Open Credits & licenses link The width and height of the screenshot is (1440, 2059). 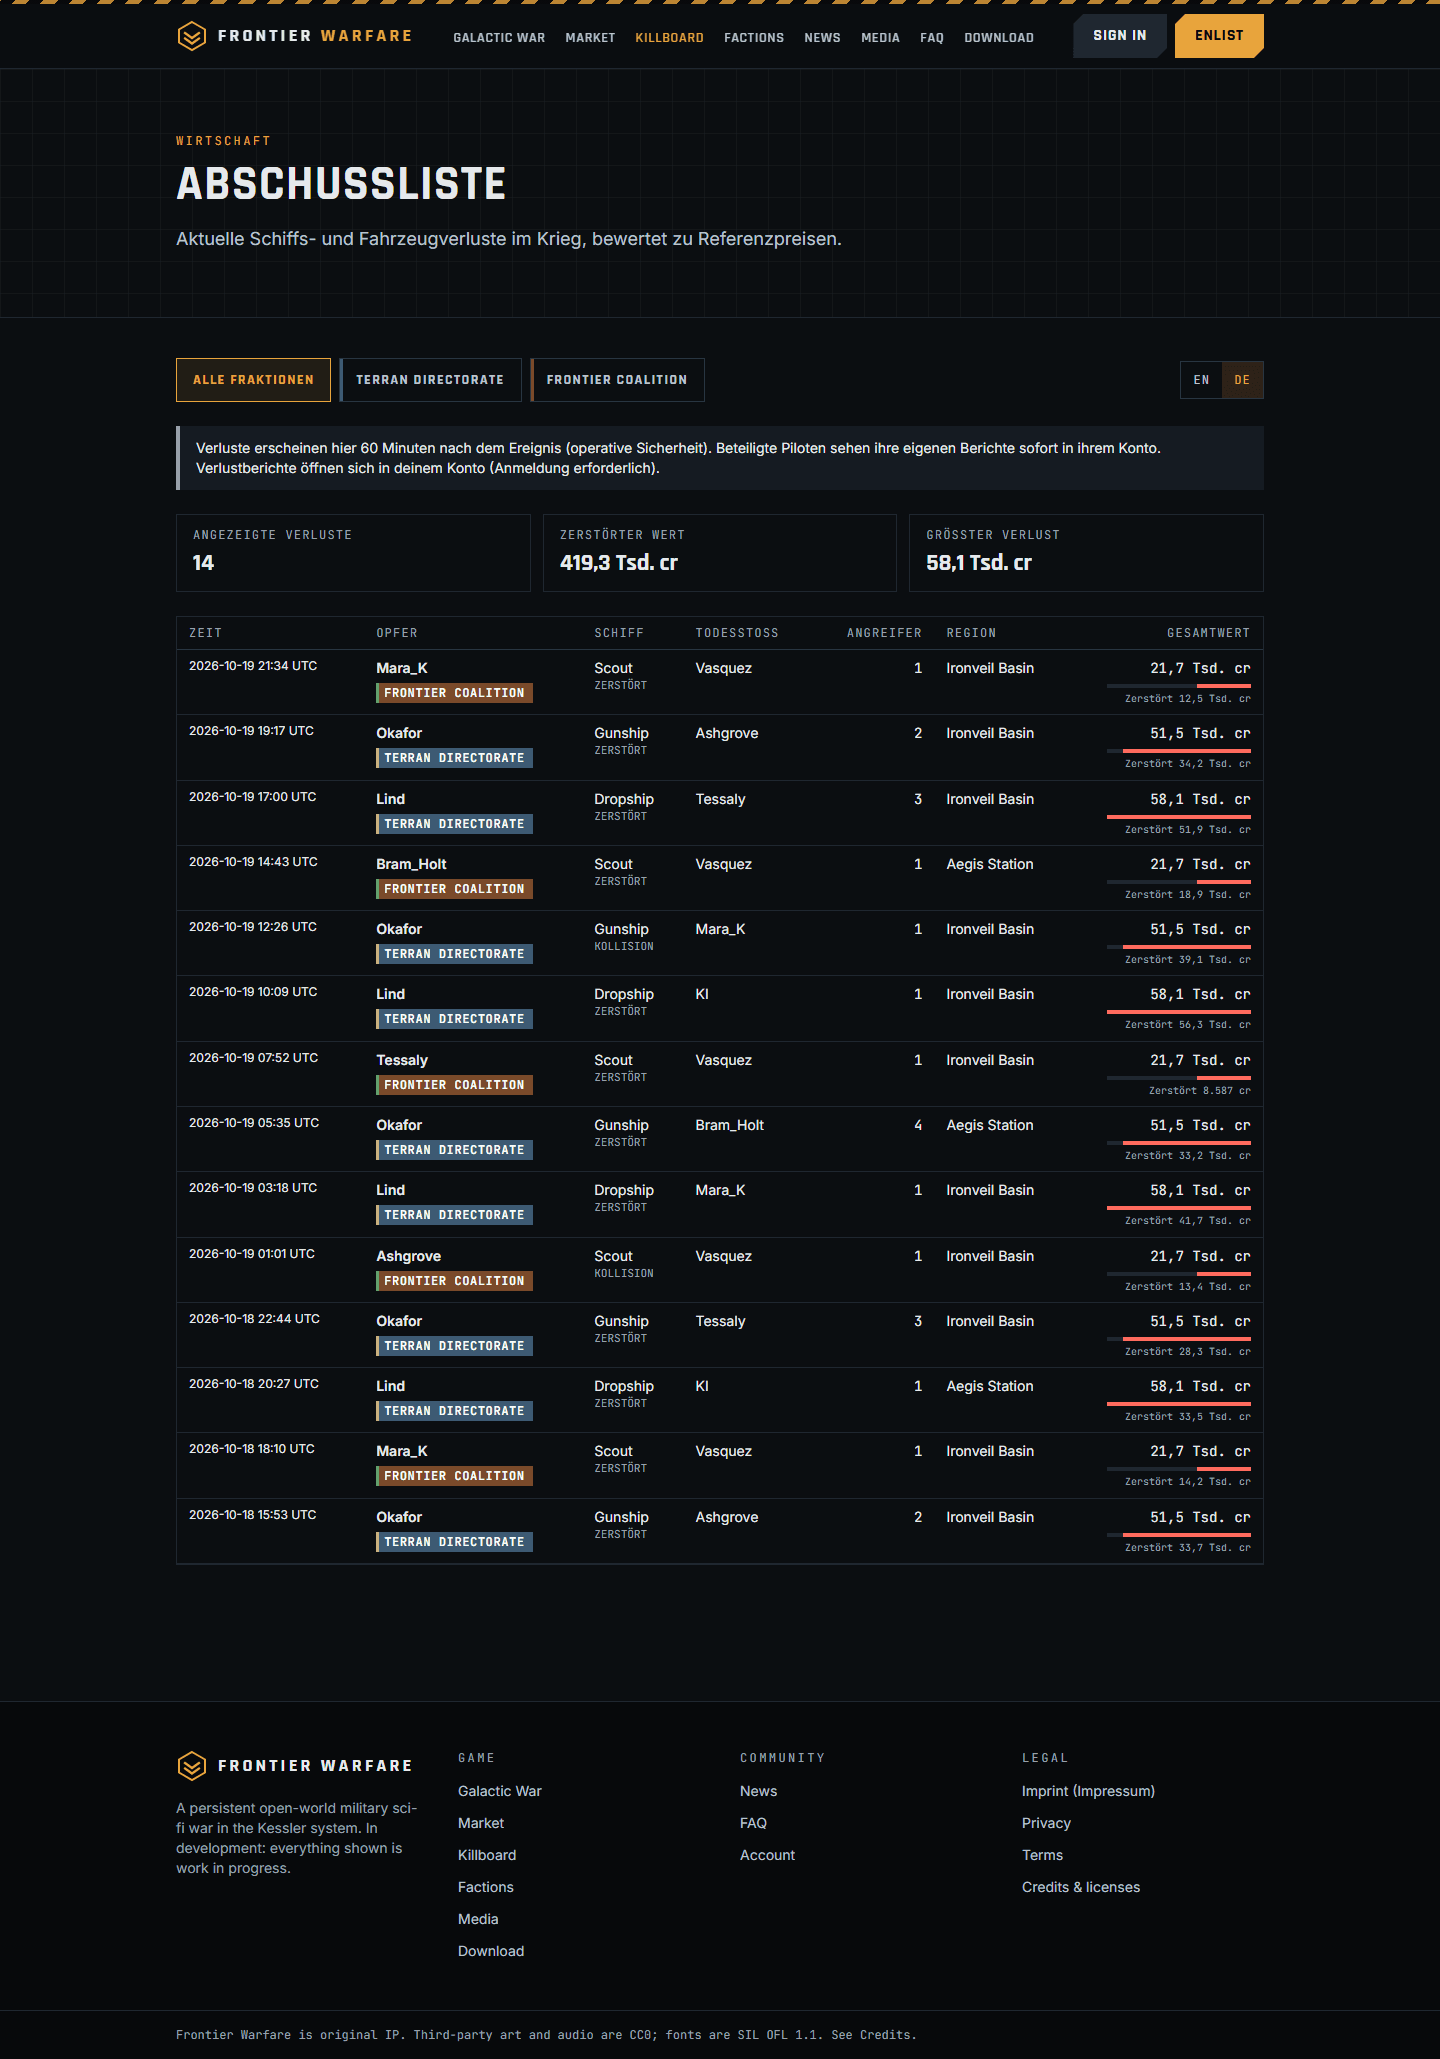[1081, 1887]
